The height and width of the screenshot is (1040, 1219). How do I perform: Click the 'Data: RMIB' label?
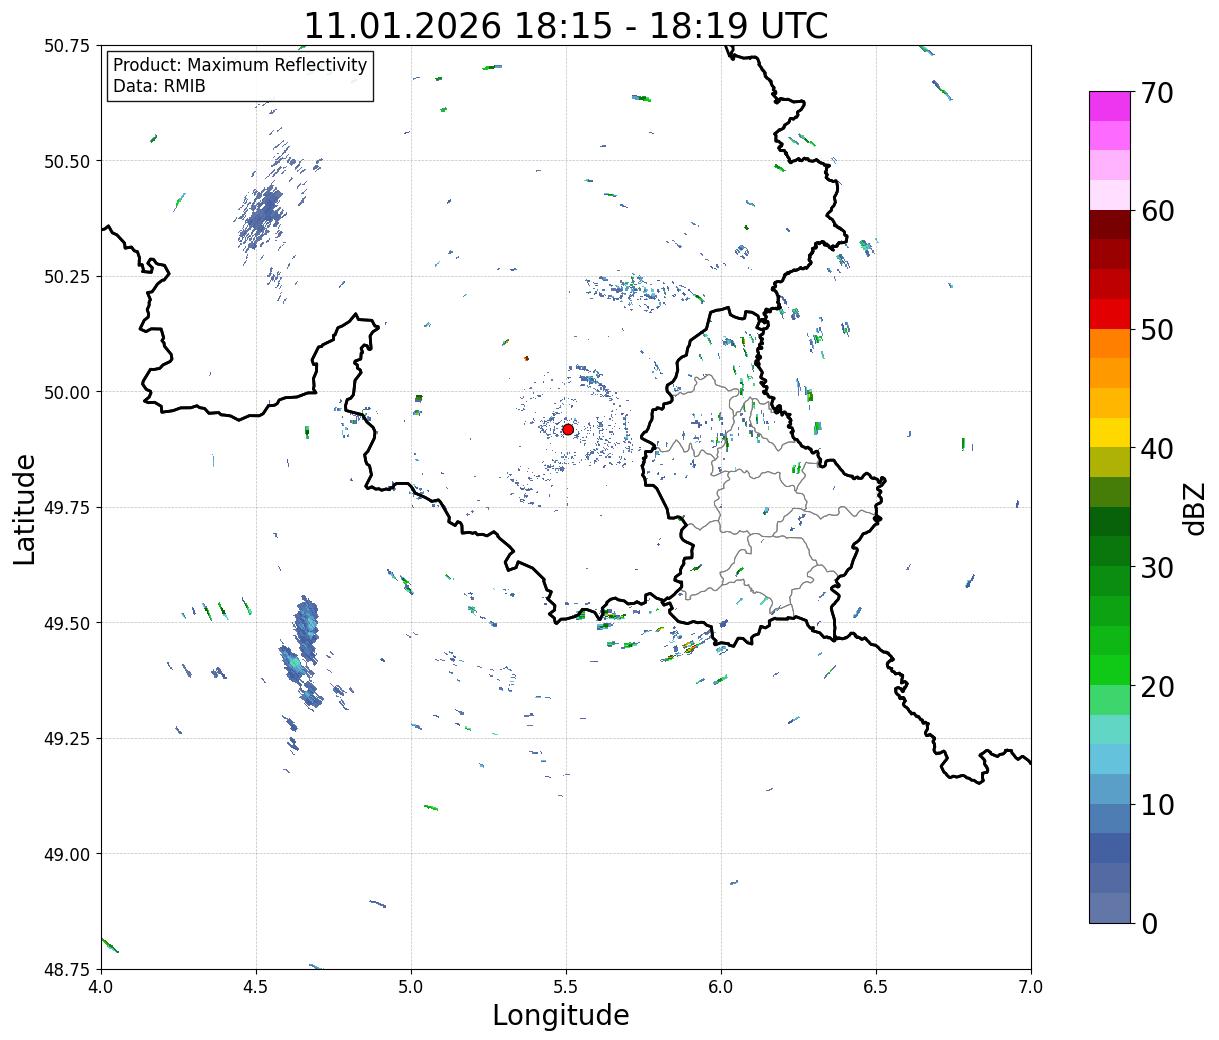pos(159,86)
